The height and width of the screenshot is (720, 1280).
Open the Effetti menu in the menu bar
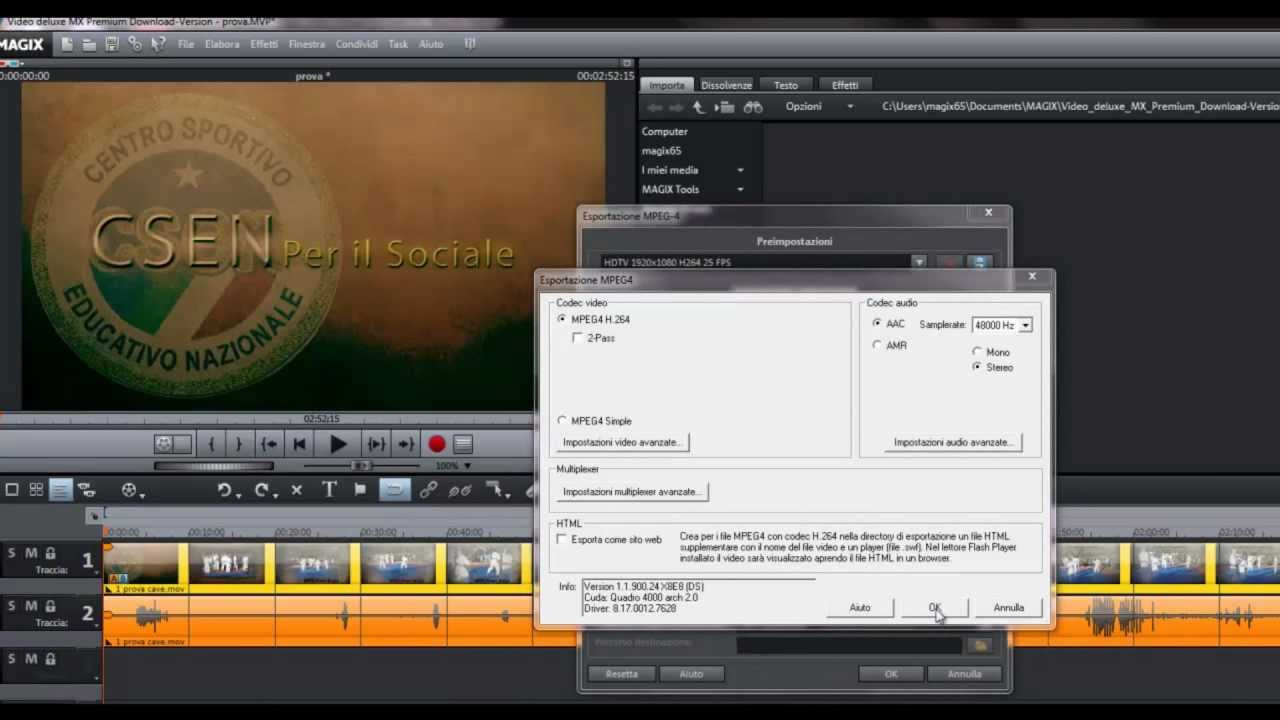click(x=264, y=44)
